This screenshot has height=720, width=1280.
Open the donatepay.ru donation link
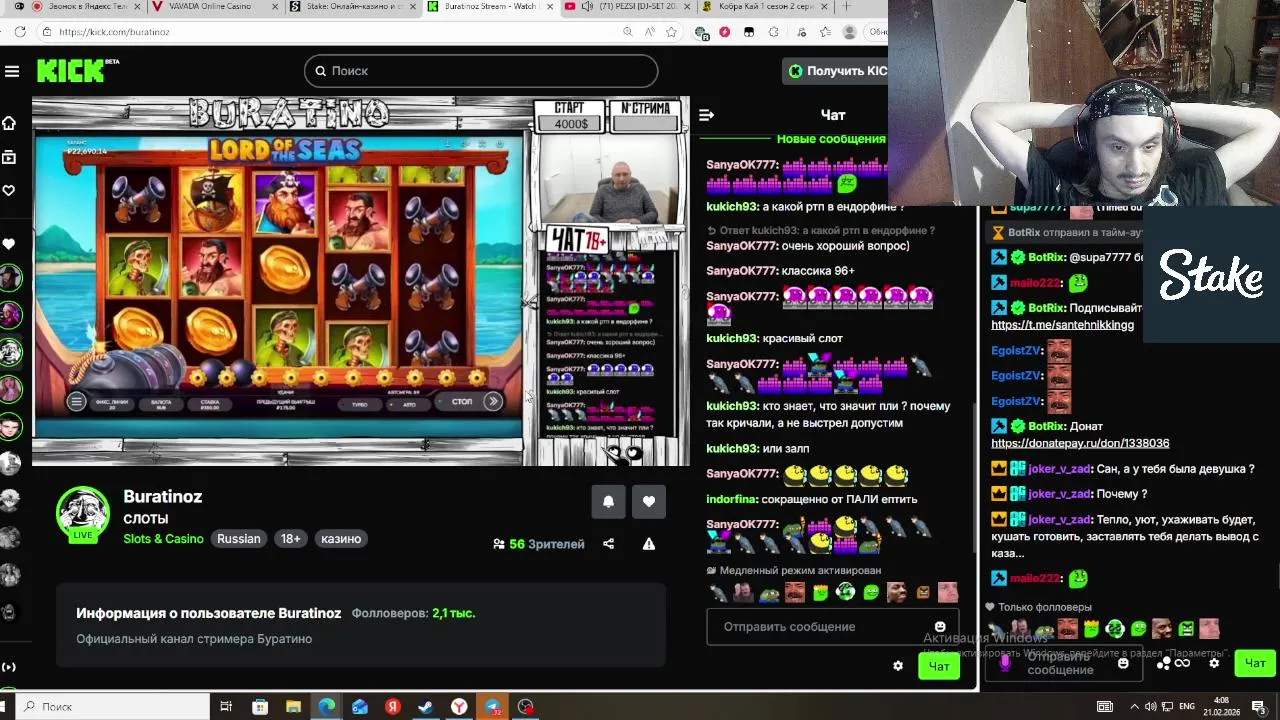click(1080, 443)
